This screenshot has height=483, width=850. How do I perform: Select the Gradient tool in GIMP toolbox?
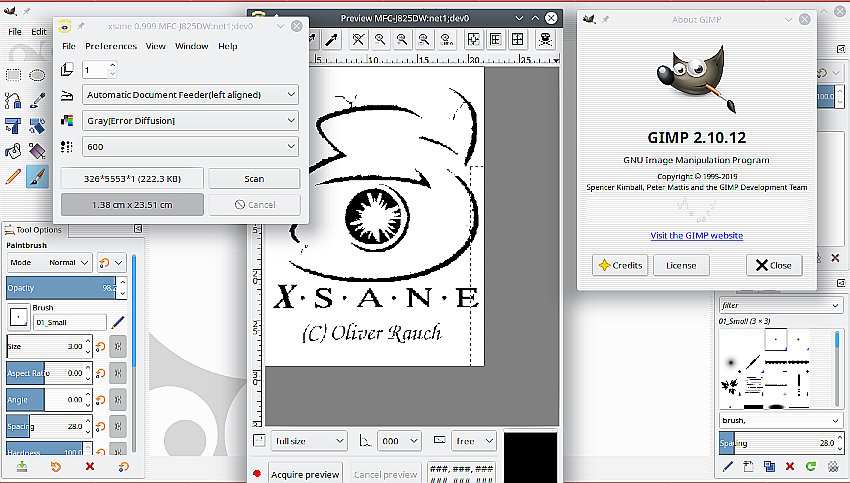pyautogui.click(x=37, y=151)
